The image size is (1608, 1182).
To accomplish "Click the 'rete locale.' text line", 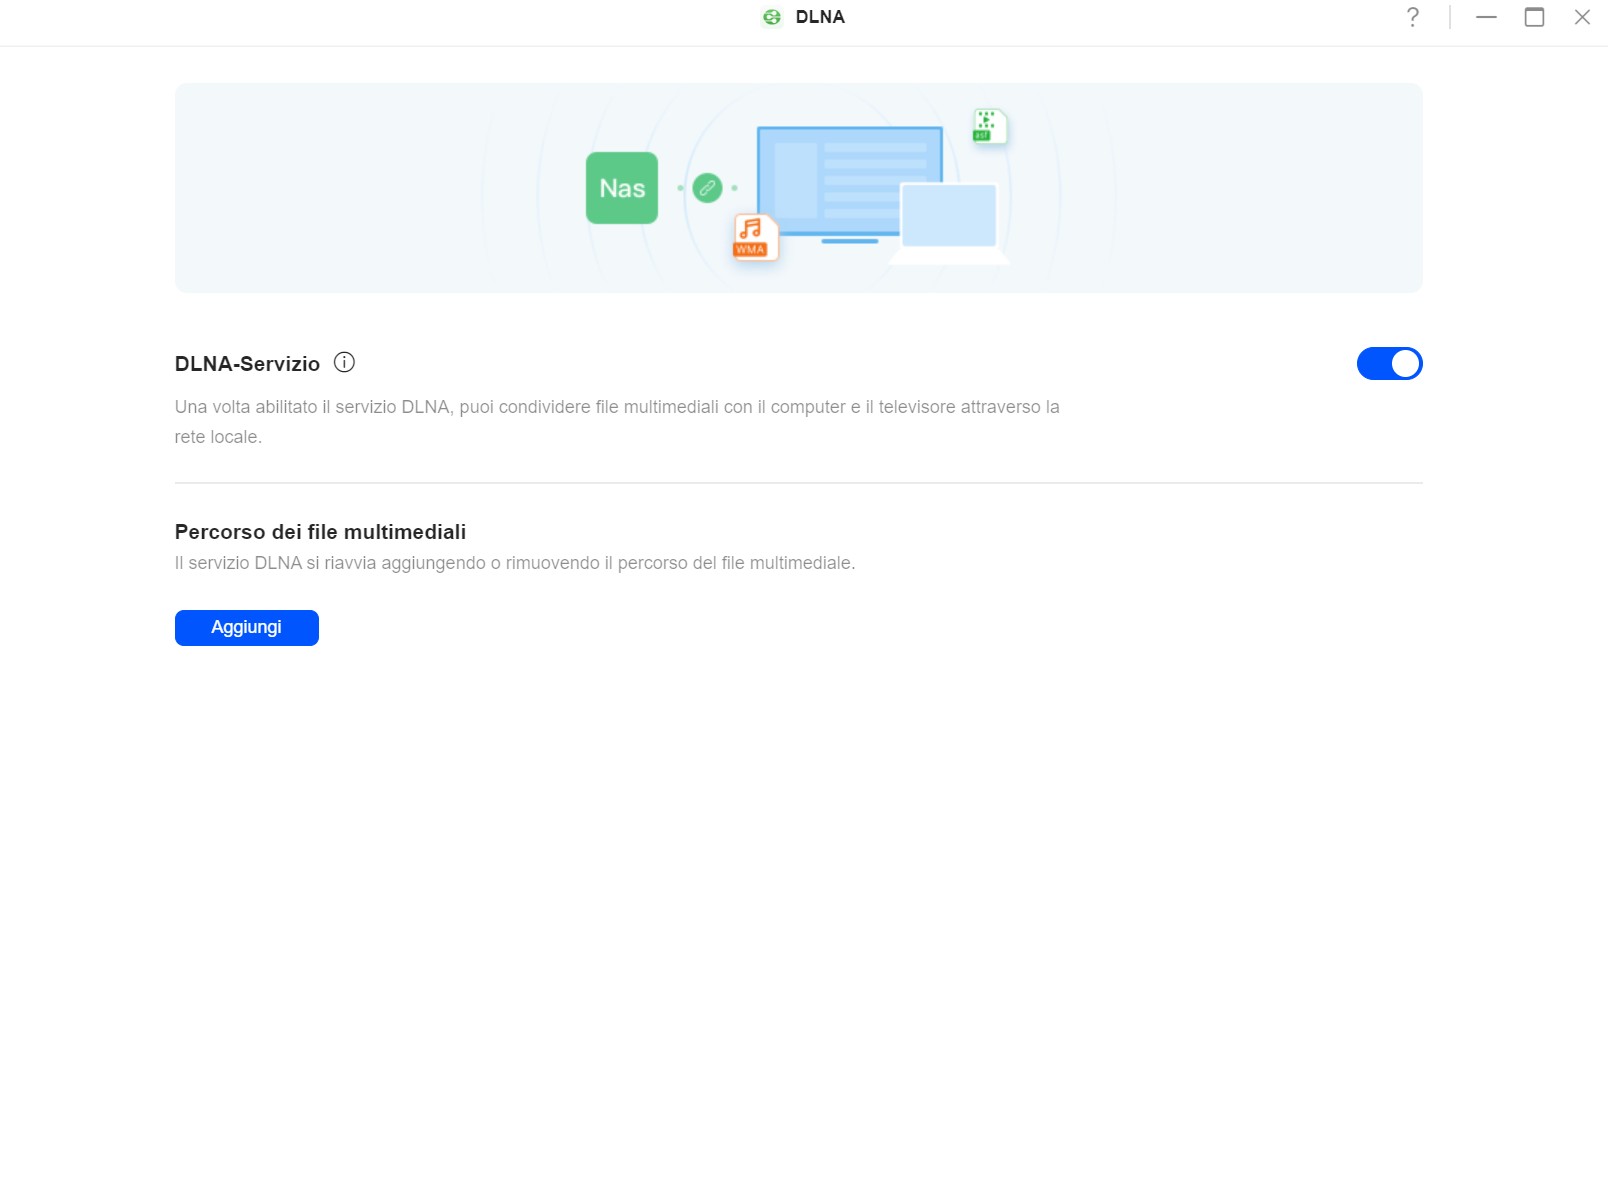I will (218, 437).
